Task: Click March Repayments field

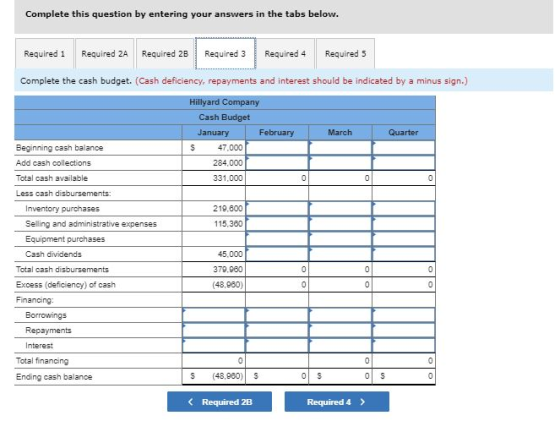Action: click(x=340, y=330)
